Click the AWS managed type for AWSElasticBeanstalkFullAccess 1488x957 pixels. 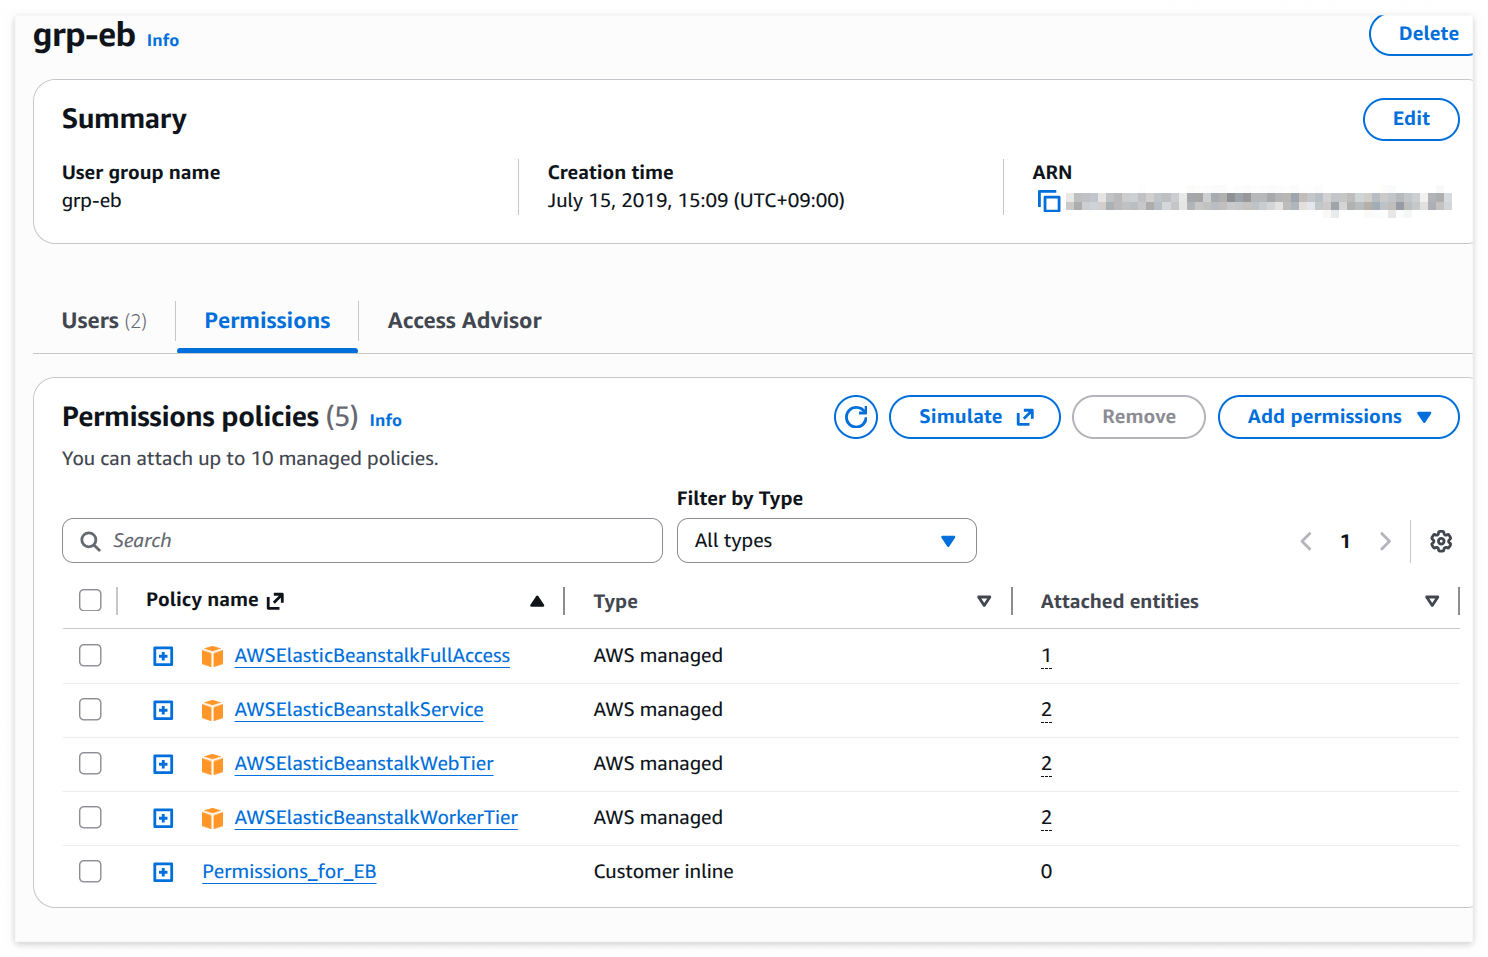658,656
